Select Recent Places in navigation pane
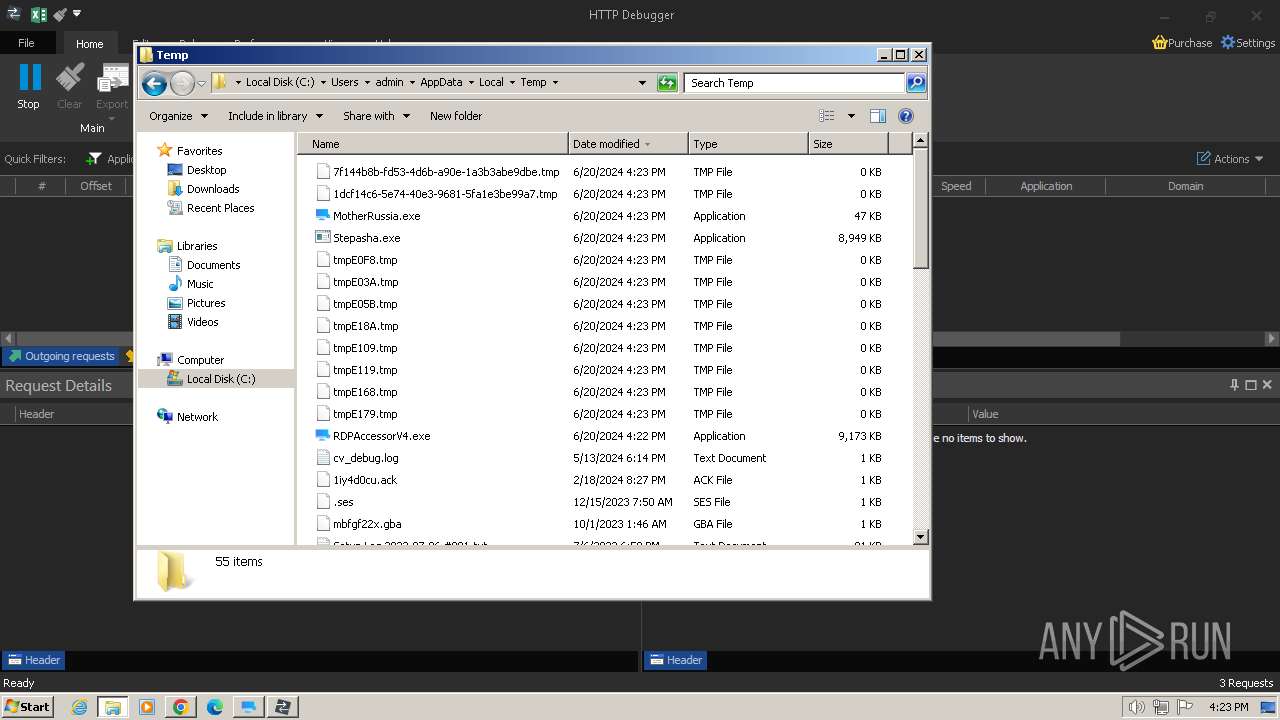This screenshot has width=1280, height=720. click(x=220, y=208)
